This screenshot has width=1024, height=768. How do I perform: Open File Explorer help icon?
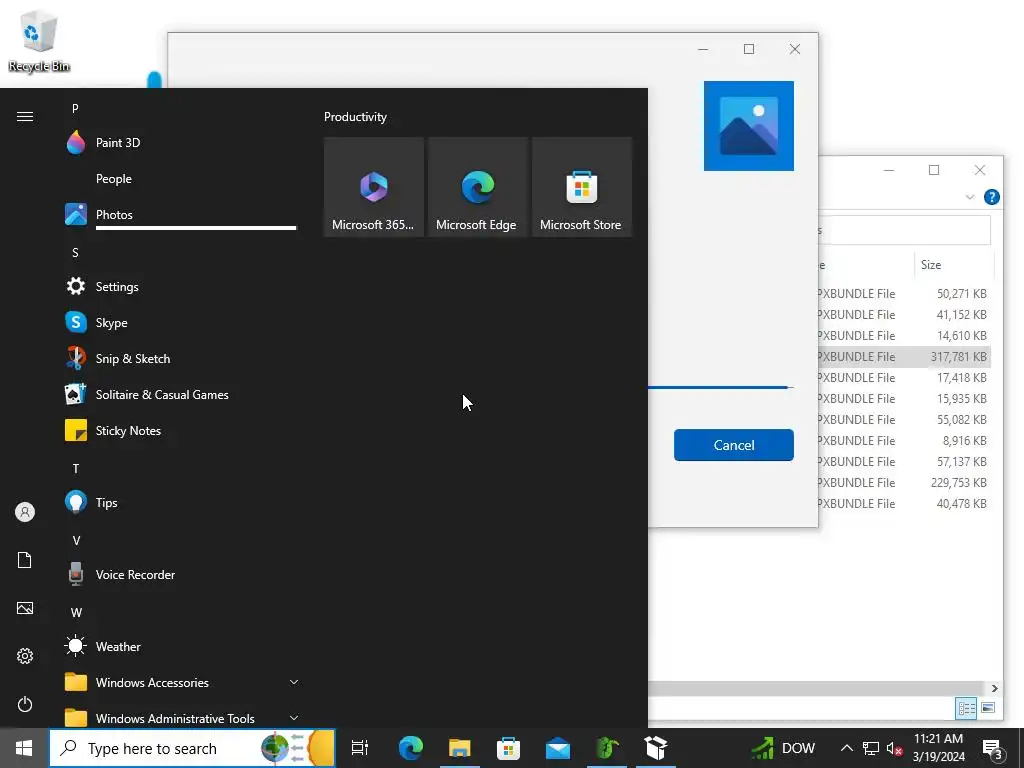point(991,197)
